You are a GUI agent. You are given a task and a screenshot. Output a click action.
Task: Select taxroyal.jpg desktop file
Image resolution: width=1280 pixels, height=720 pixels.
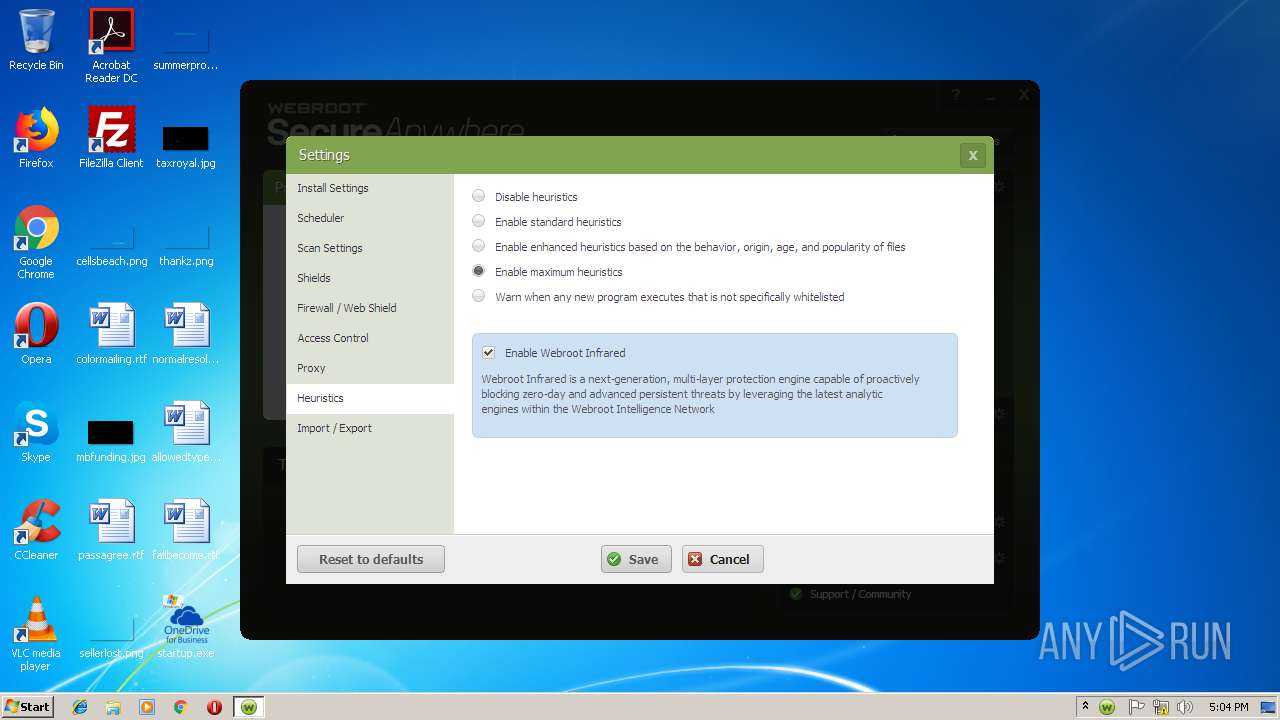pyautogui.click(x=186, y=147)
